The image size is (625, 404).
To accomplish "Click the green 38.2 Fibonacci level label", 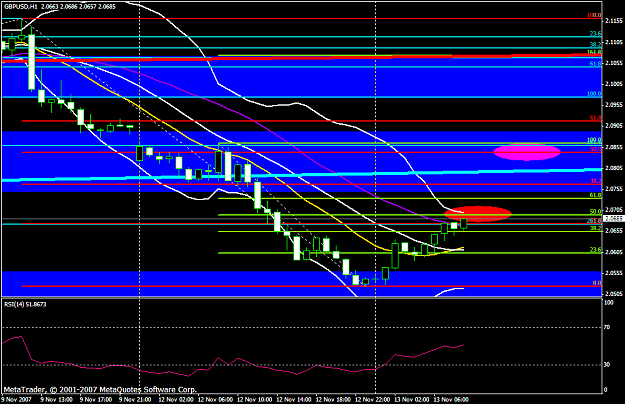I will click(596, 228).
